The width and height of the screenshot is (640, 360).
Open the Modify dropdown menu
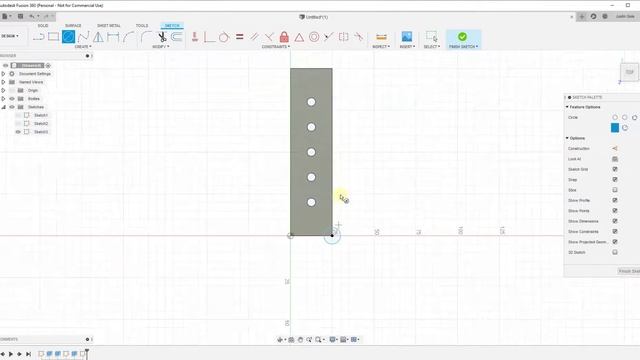click(160, 47)
